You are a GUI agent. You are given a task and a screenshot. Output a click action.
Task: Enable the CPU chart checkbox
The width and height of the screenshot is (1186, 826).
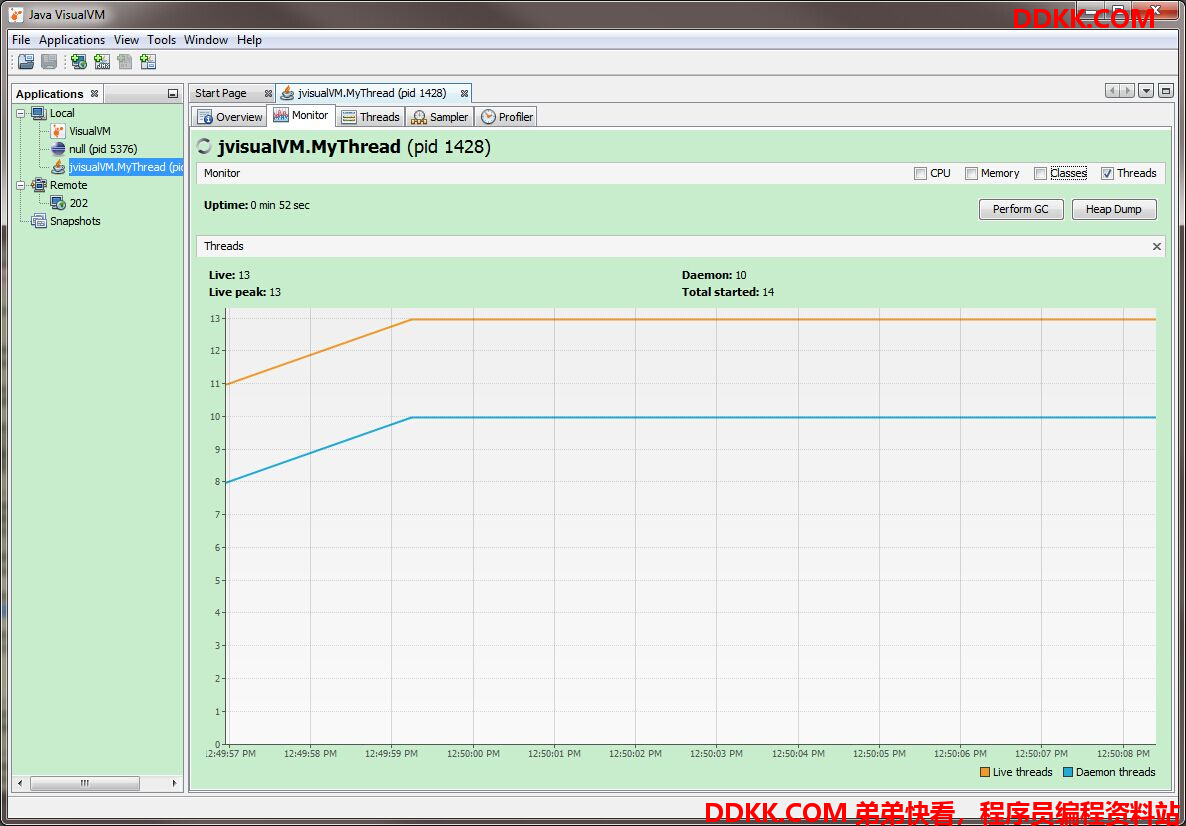click(920, 173)
